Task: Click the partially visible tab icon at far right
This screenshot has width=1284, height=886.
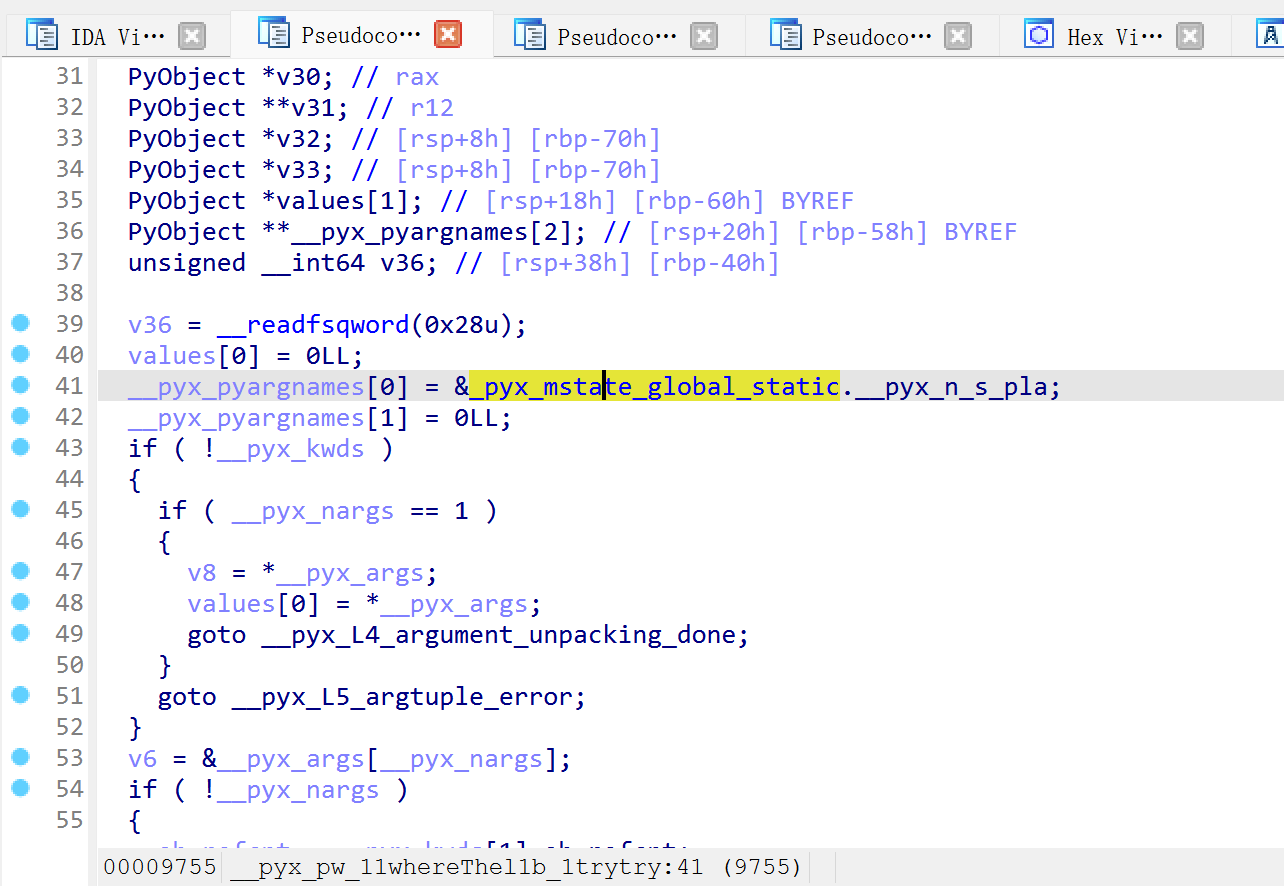Action: [x=1271, y=36]
